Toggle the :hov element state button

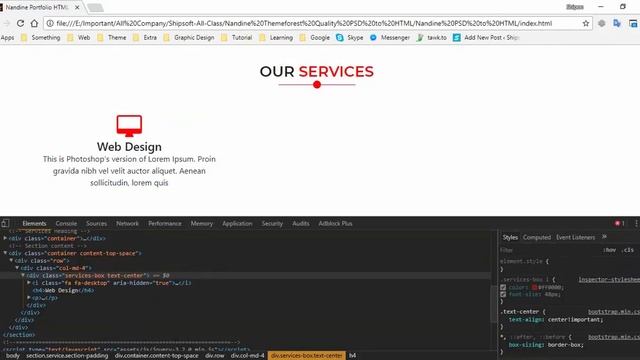click(610, 250)
